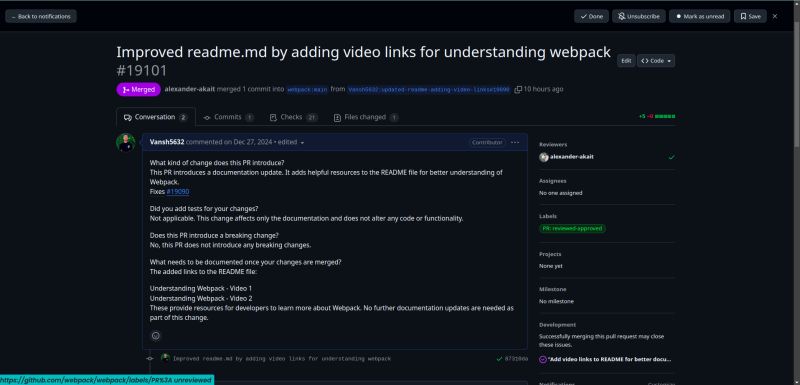Open the Vansh5632 avatar beside the comment
The image size is (800, 385).
[126, 143]
